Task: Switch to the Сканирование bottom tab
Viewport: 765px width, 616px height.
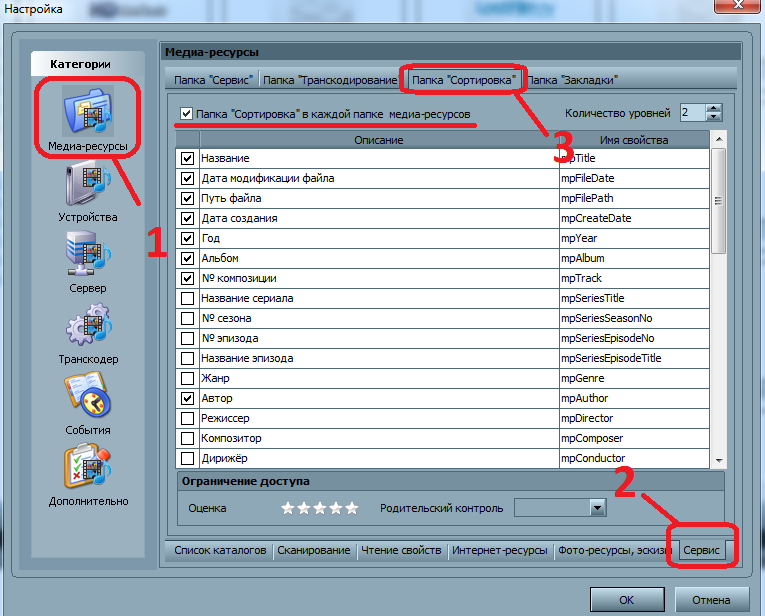Action: coord(314,551)
